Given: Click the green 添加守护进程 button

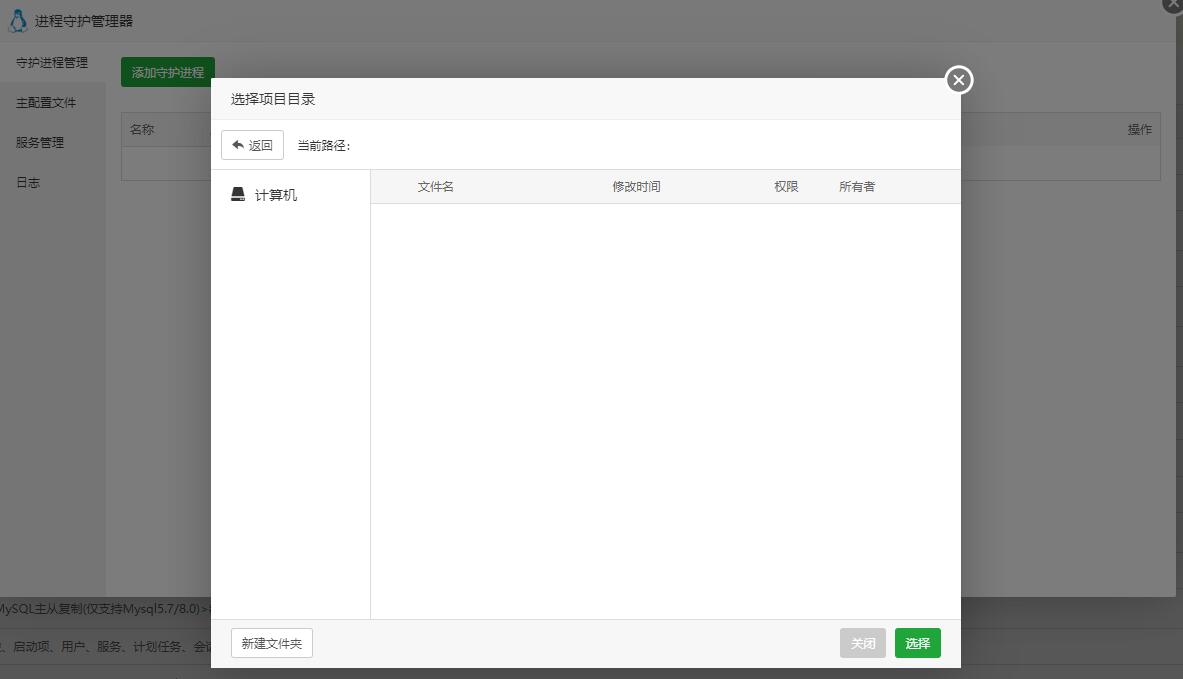Looking at the screenshot, I should pyautogui.click(x=167, y=72).
